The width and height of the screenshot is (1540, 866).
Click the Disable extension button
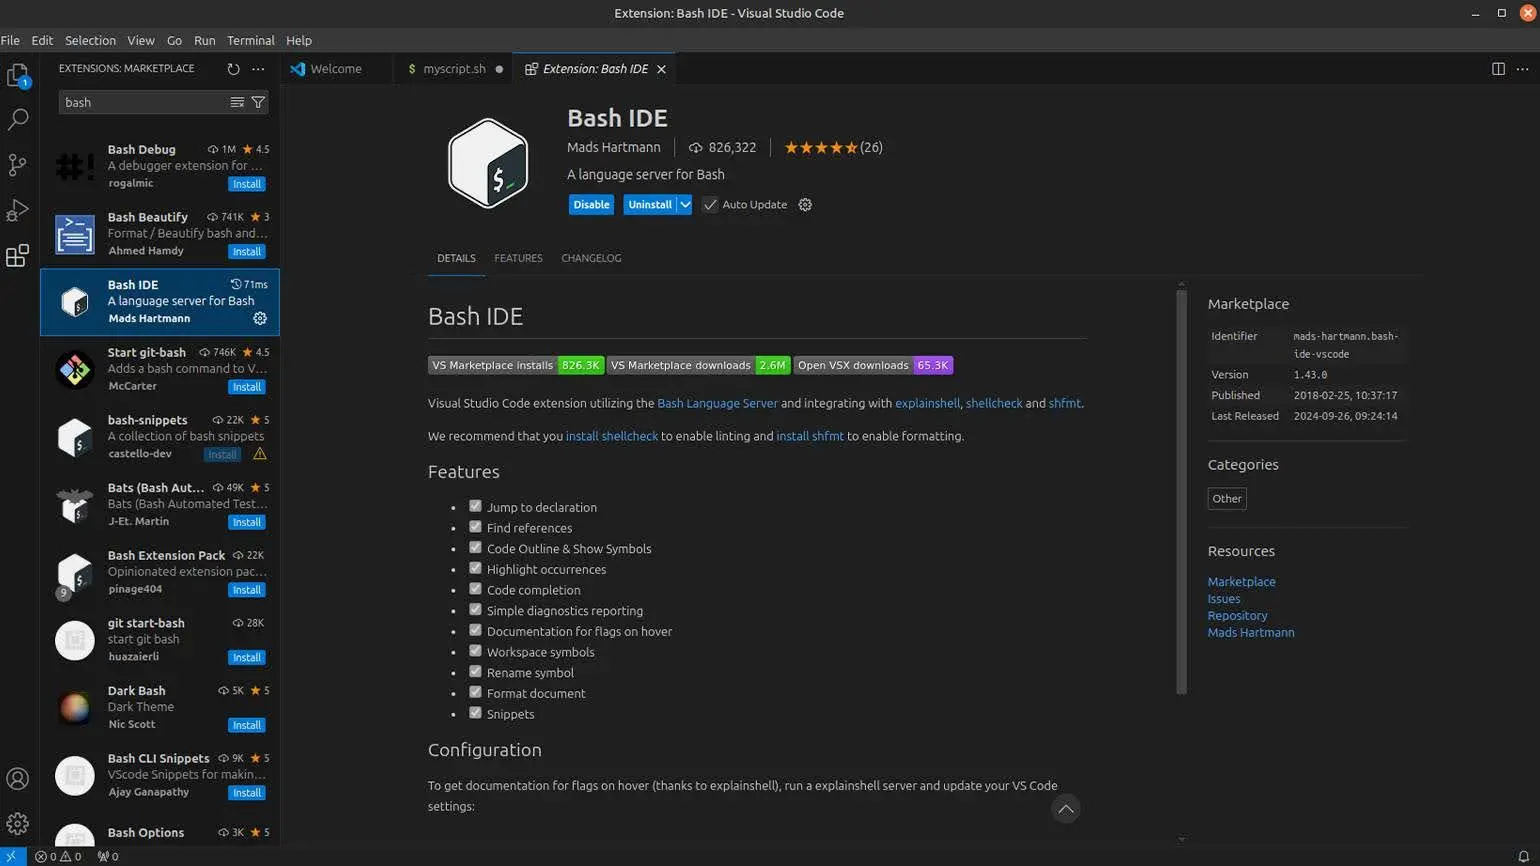(x=591, y=205)
